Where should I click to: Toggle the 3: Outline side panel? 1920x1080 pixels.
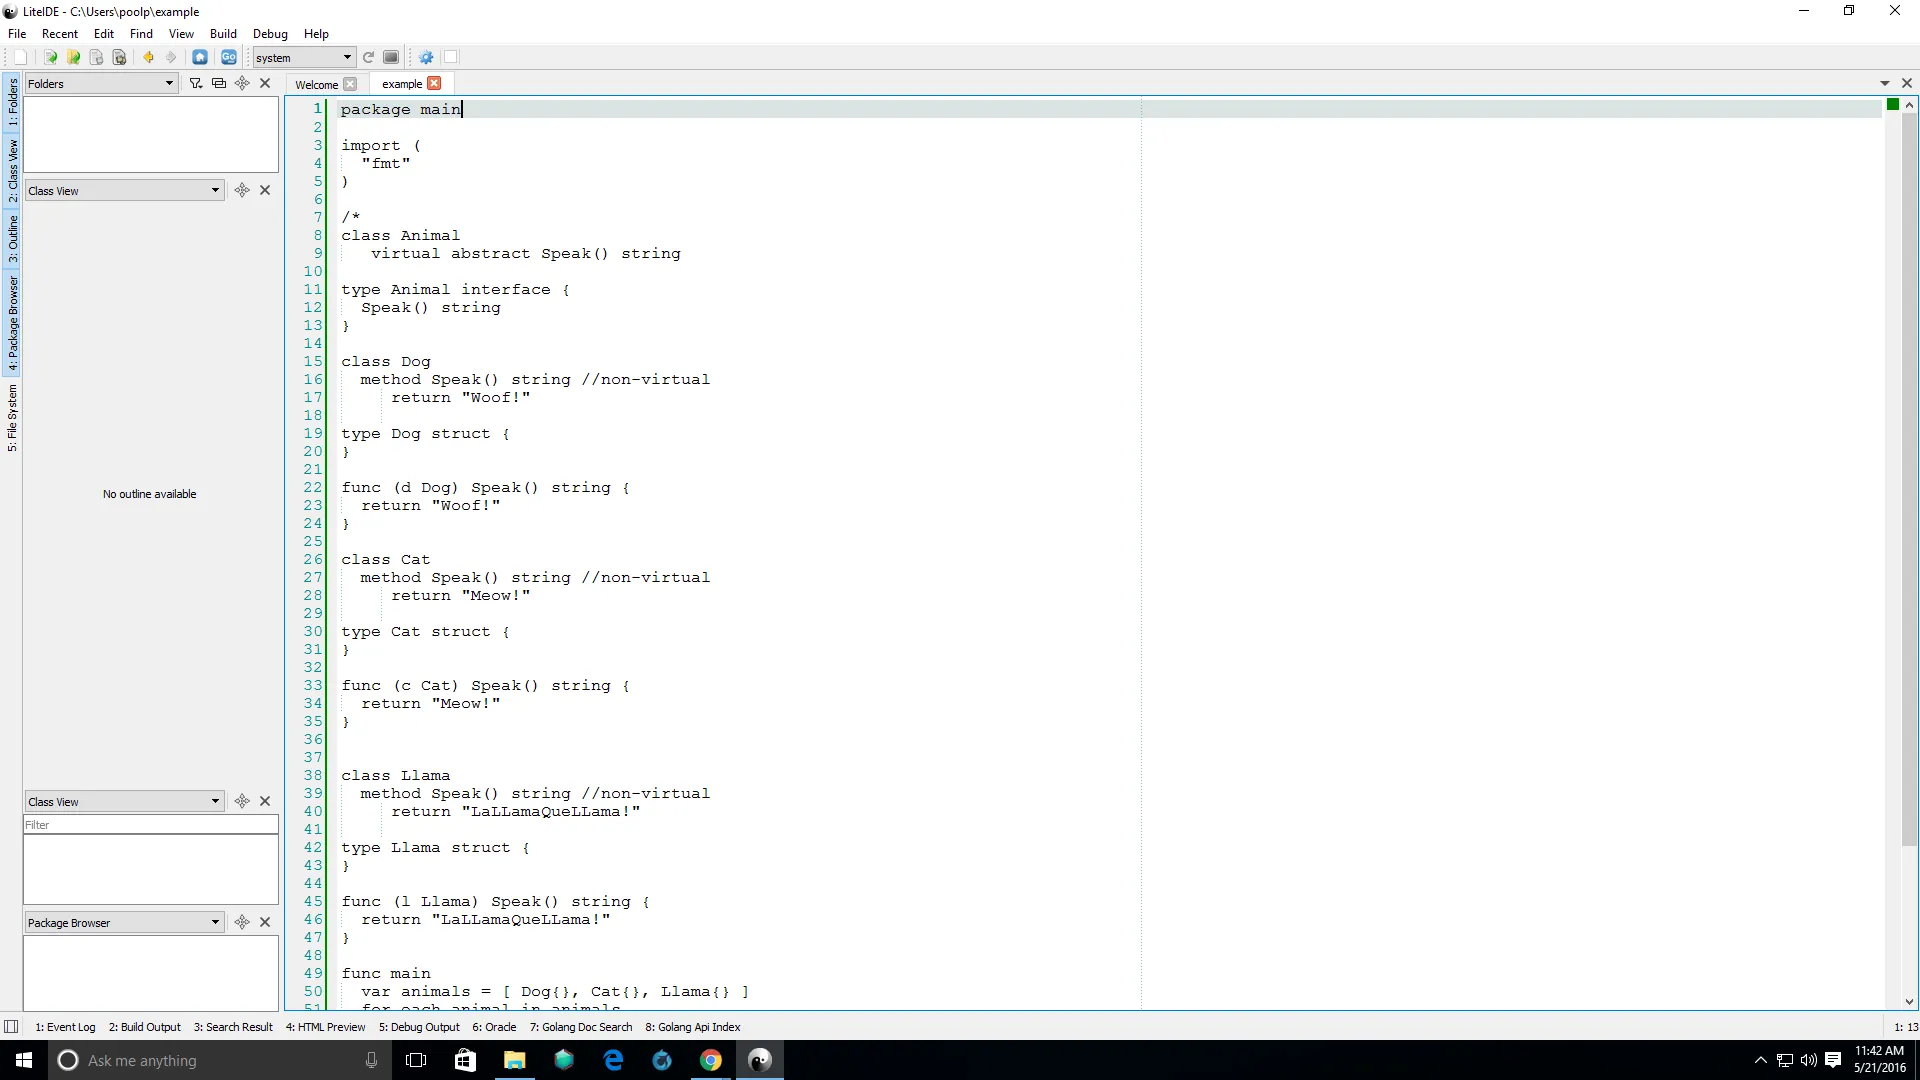[x=12, y=239]
